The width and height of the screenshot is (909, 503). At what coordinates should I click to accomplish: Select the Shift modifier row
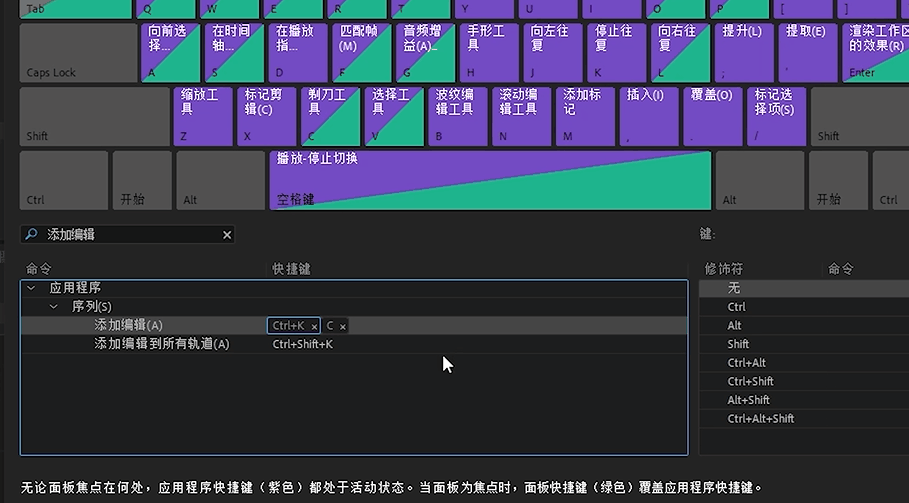click(803, 344)
